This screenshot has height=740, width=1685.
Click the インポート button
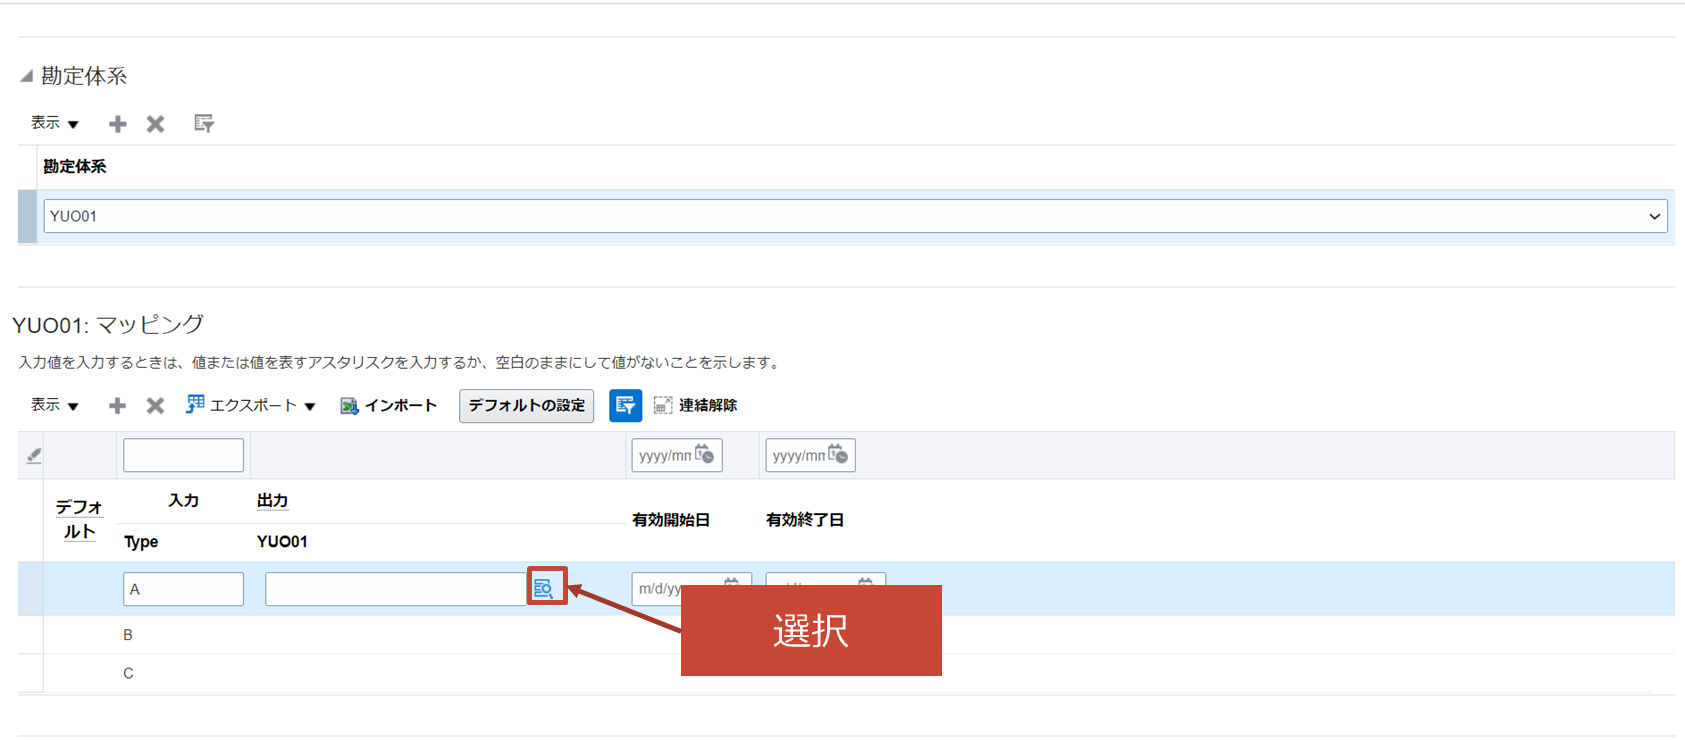(x=389, y=405)
